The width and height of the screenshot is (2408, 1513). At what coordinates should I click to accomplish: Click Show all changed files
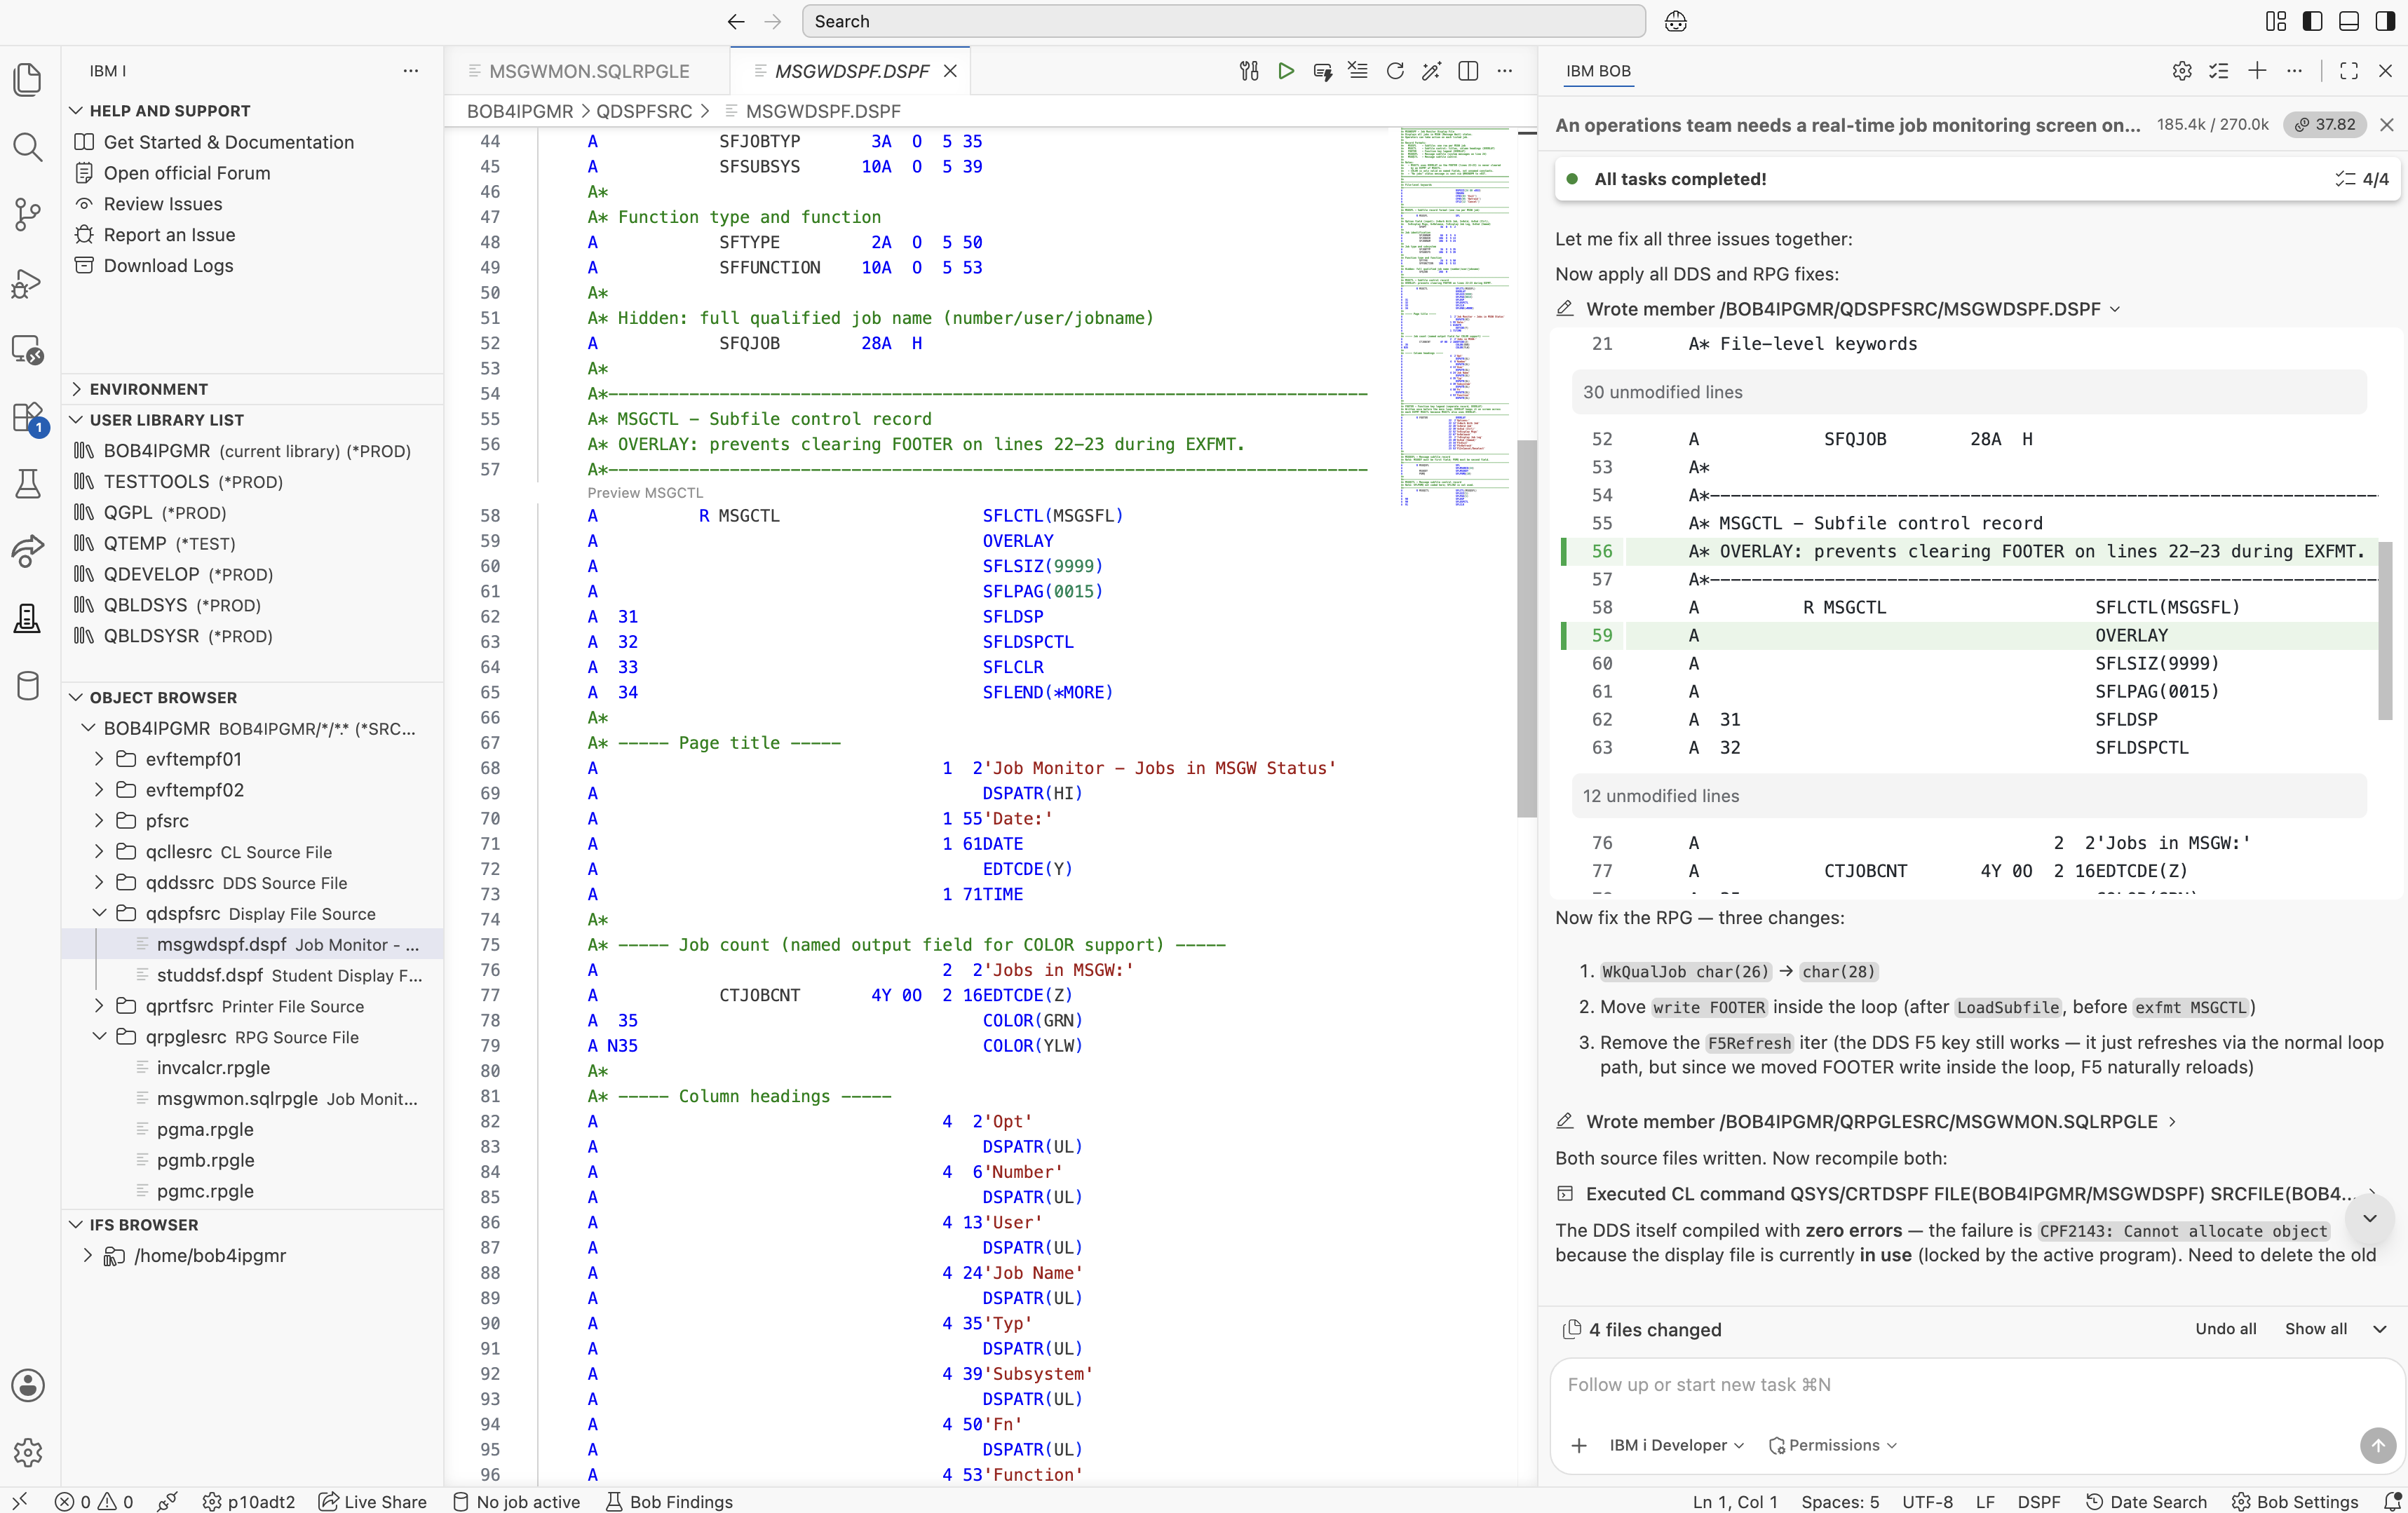pyautogui.click(x=2315, y=1329)
